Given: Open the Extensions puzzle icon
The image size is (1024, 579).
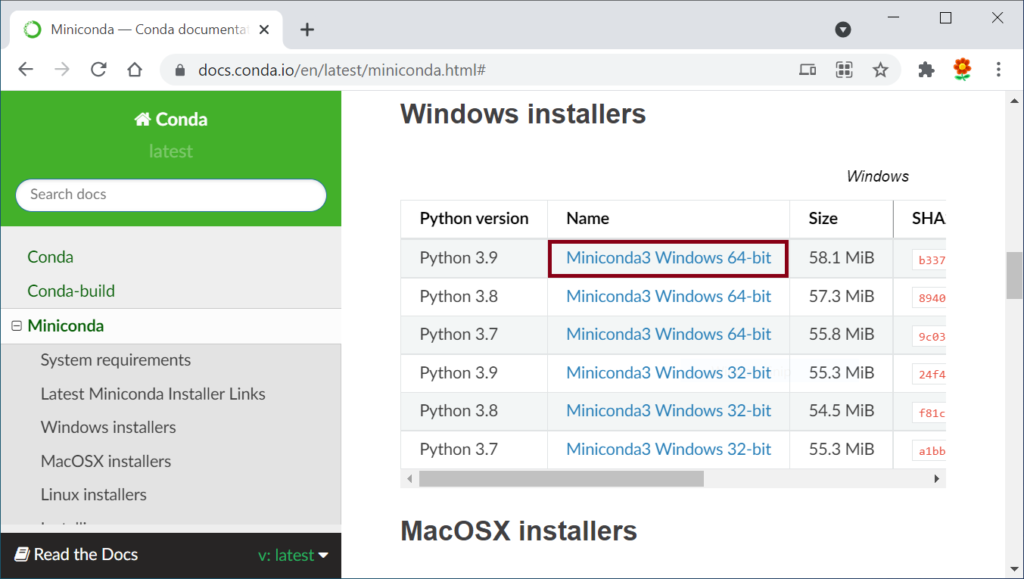Looking at the screenshot, I should pos(926,69).
